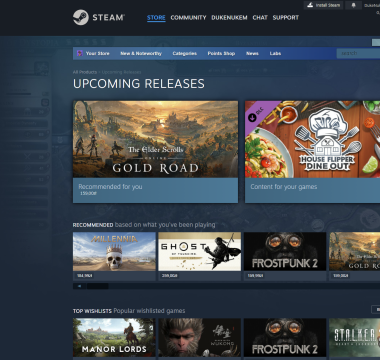The width and height of the screenshot is (380, 360).
Task: Click the TOP WISHLISTS section header text
Action: tap(92, 311)
